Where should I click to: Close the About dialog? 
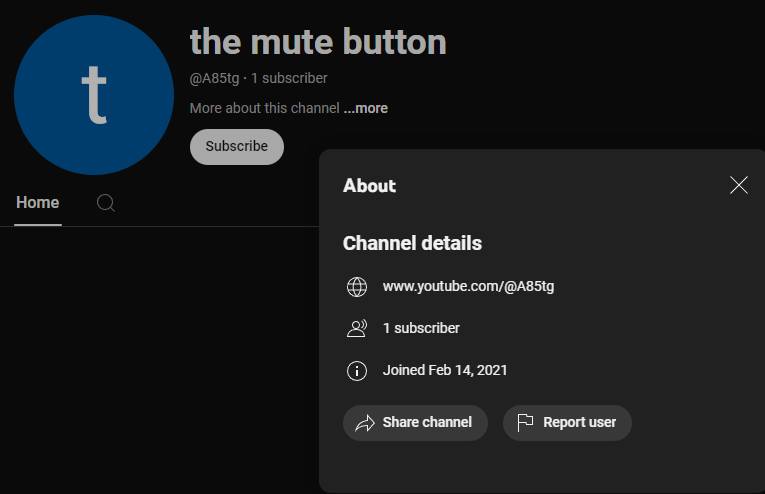click(739, 185)
